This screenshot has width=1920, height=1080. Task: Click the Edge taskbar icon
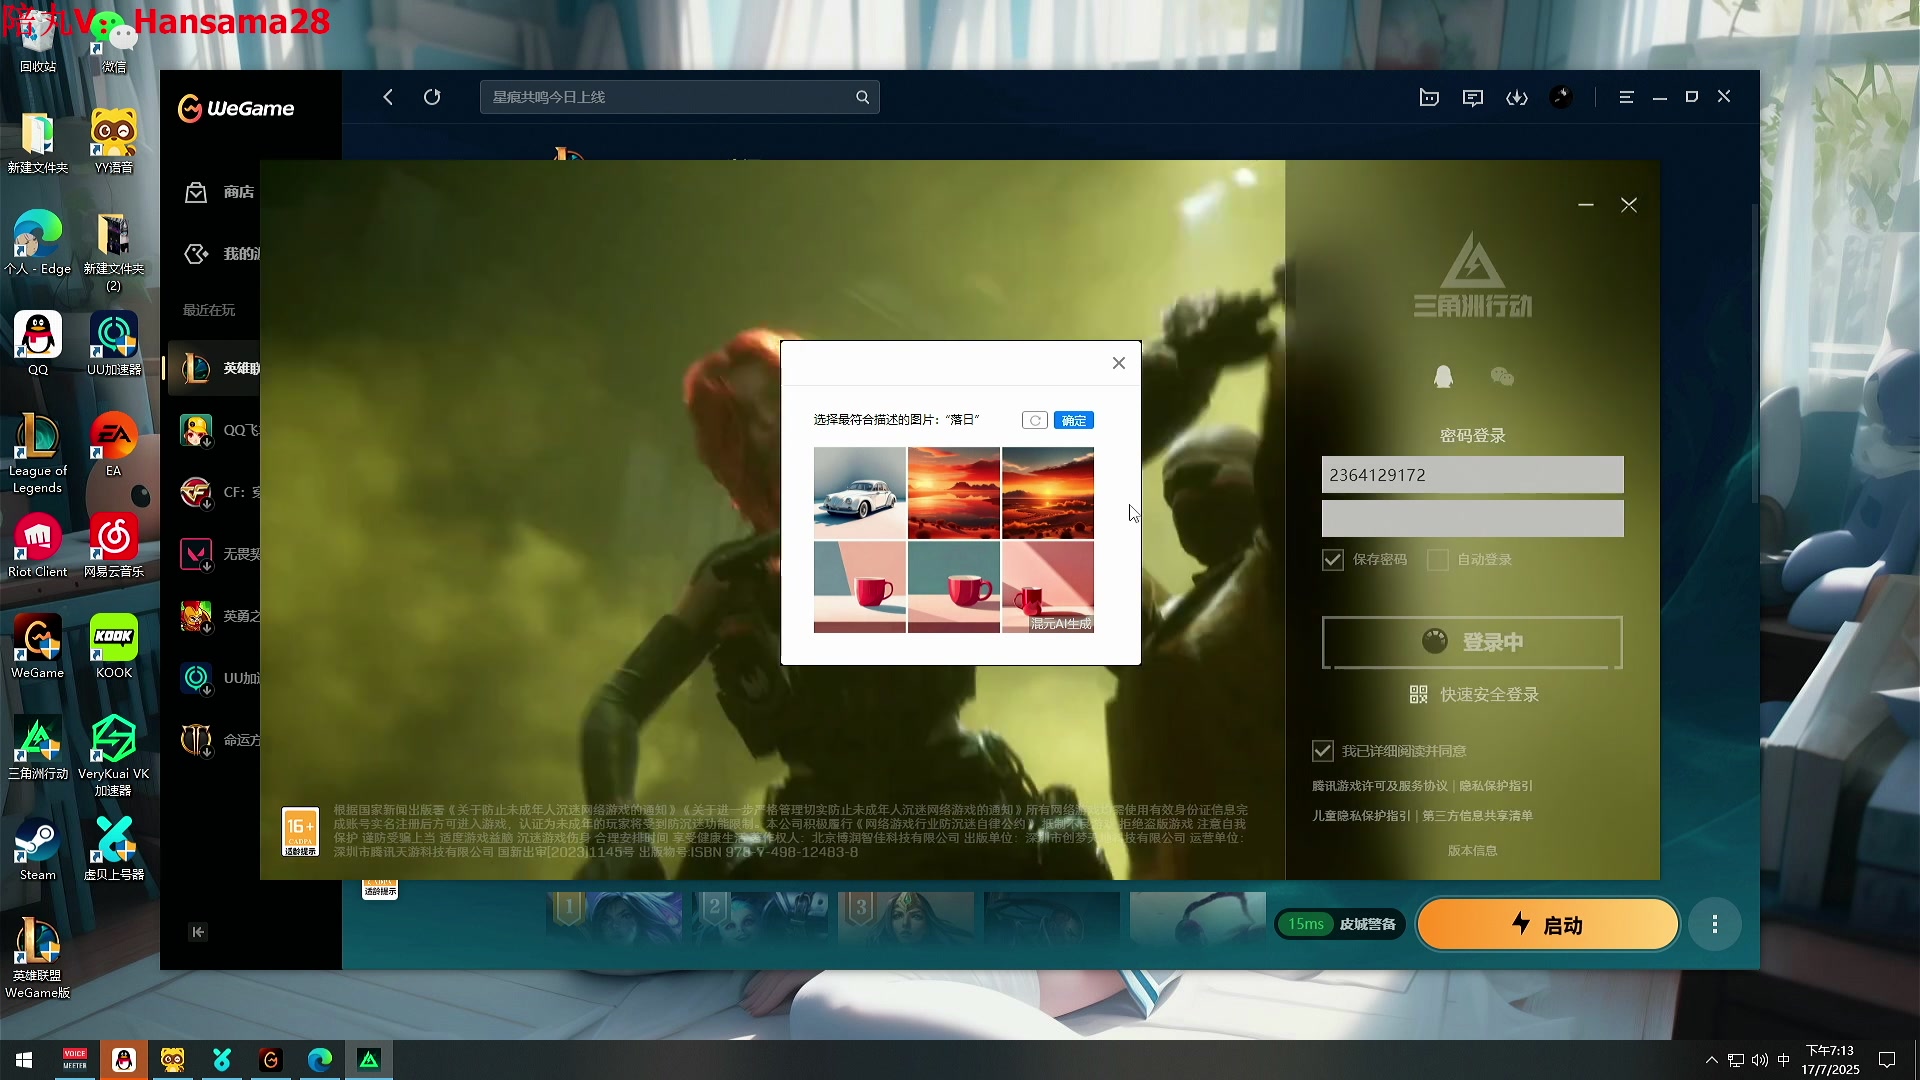(x=320, y=1060)
